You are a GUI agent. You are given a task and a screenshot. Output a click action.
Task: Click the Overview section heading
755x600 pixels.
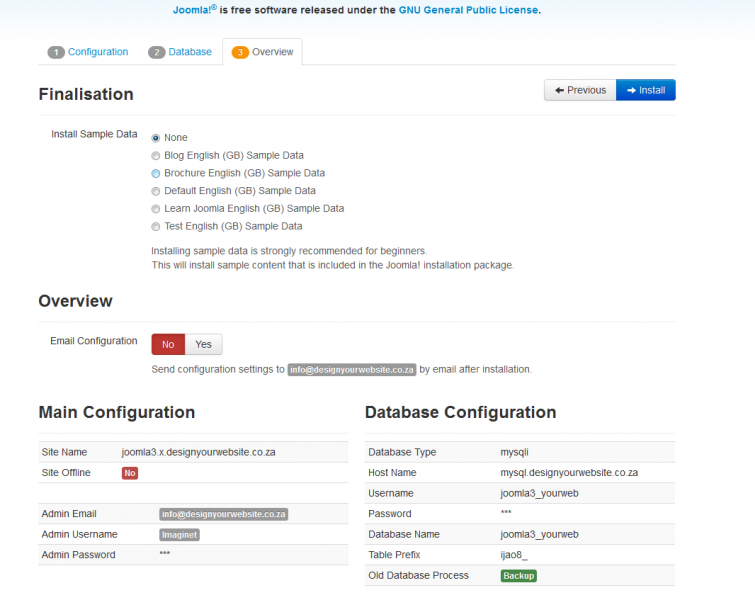click(x=76, y=301)
